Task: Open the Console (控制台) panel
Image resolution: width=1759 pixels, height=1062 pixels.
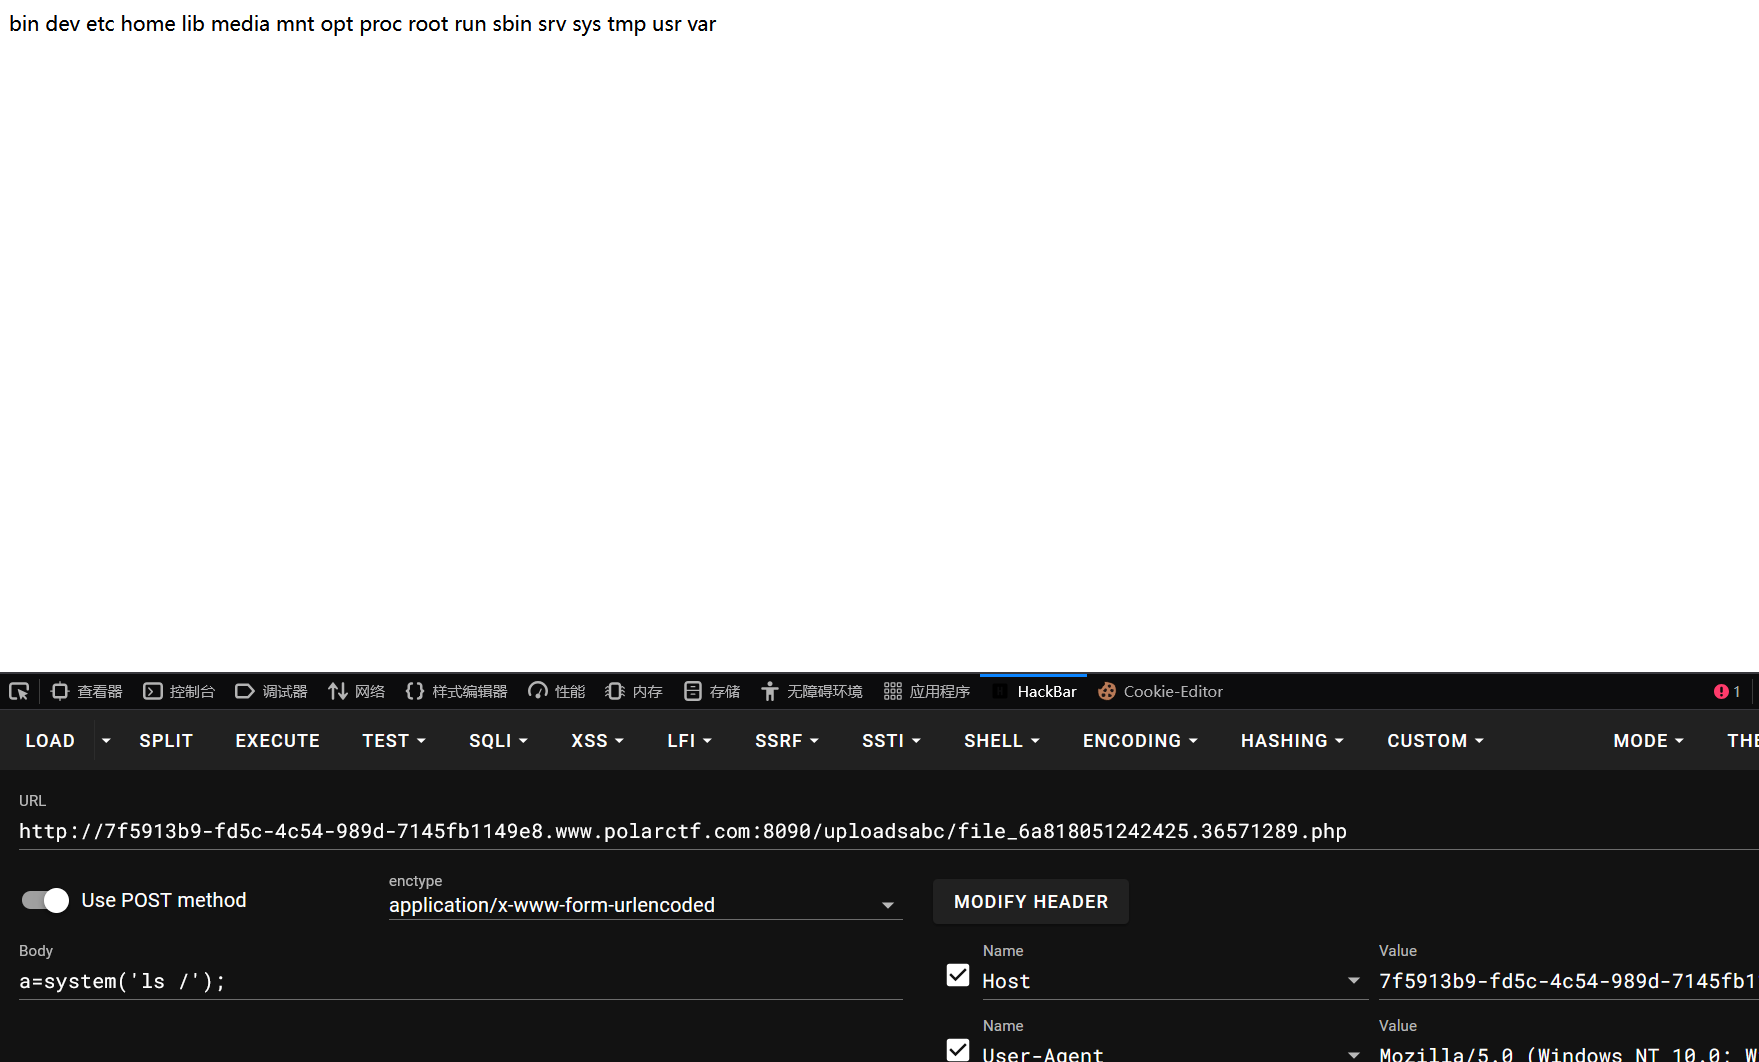Action: click(180, 691)
